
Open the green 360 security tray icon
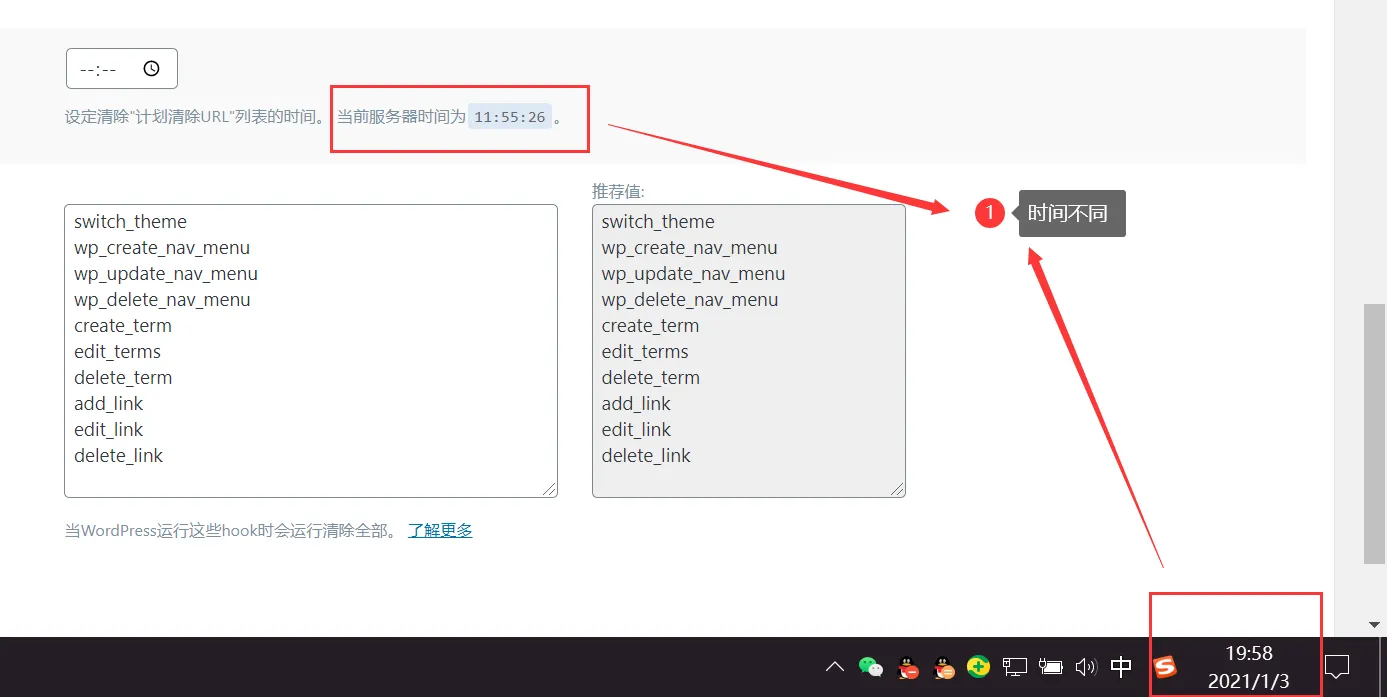point(979,667)
